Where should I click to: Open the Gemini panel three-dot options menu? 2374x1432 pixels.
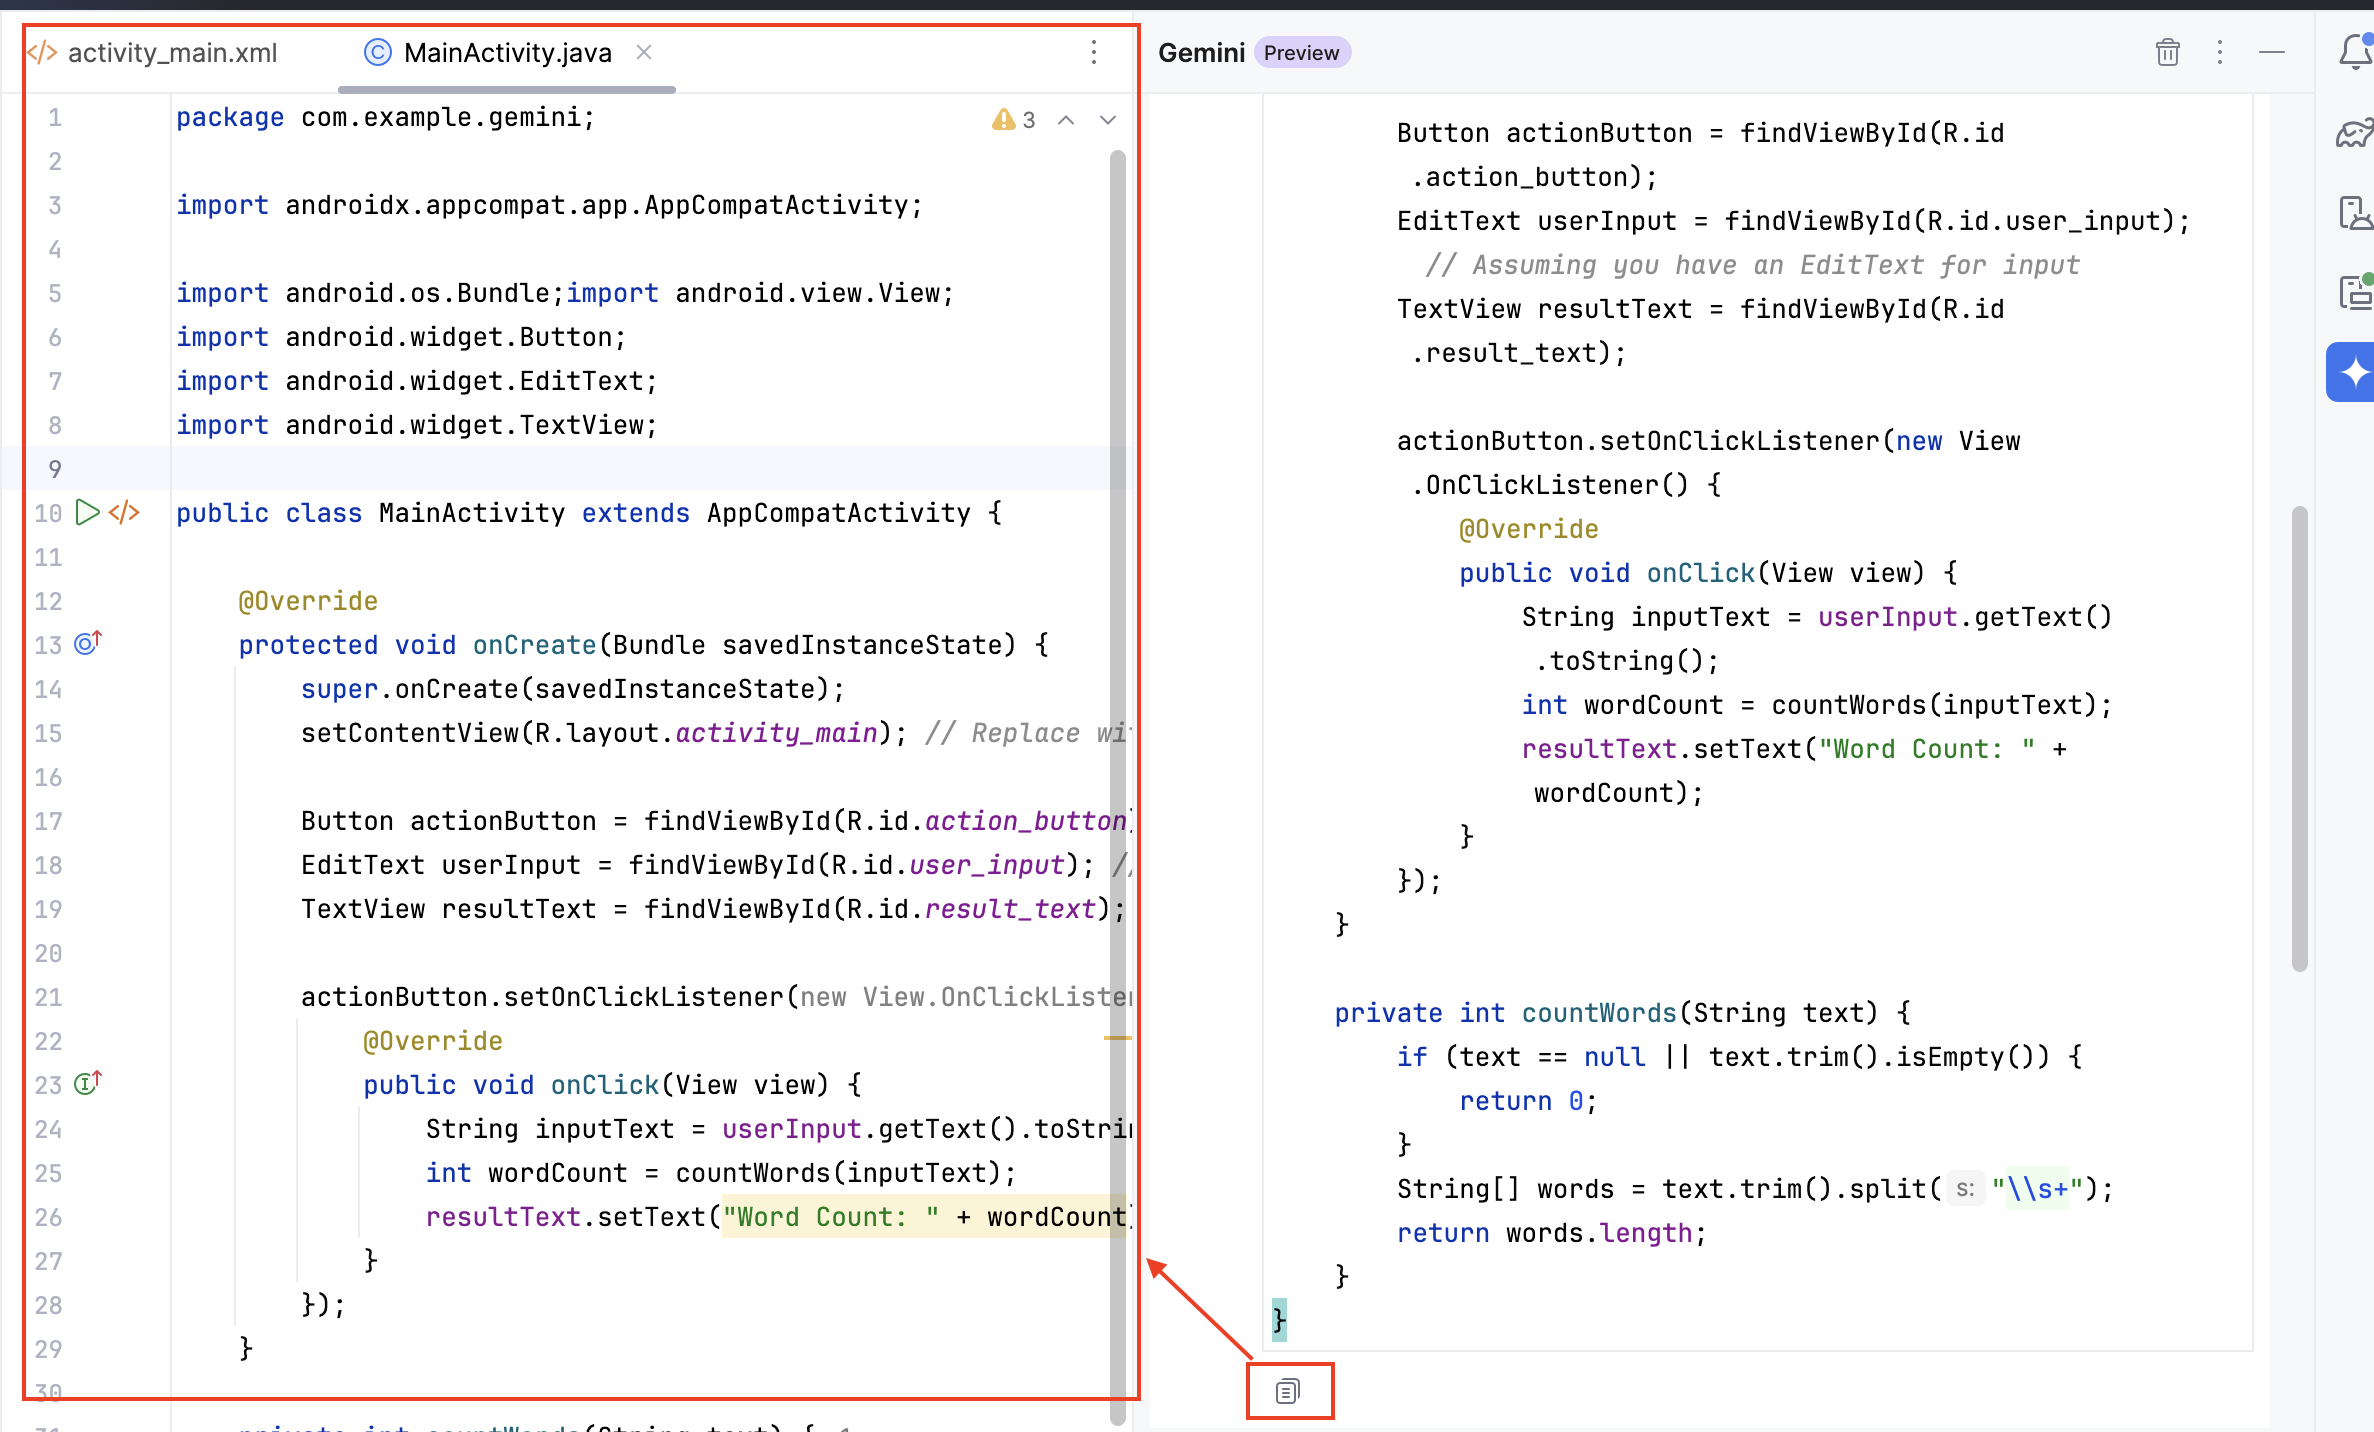(x=2219, y=52)
